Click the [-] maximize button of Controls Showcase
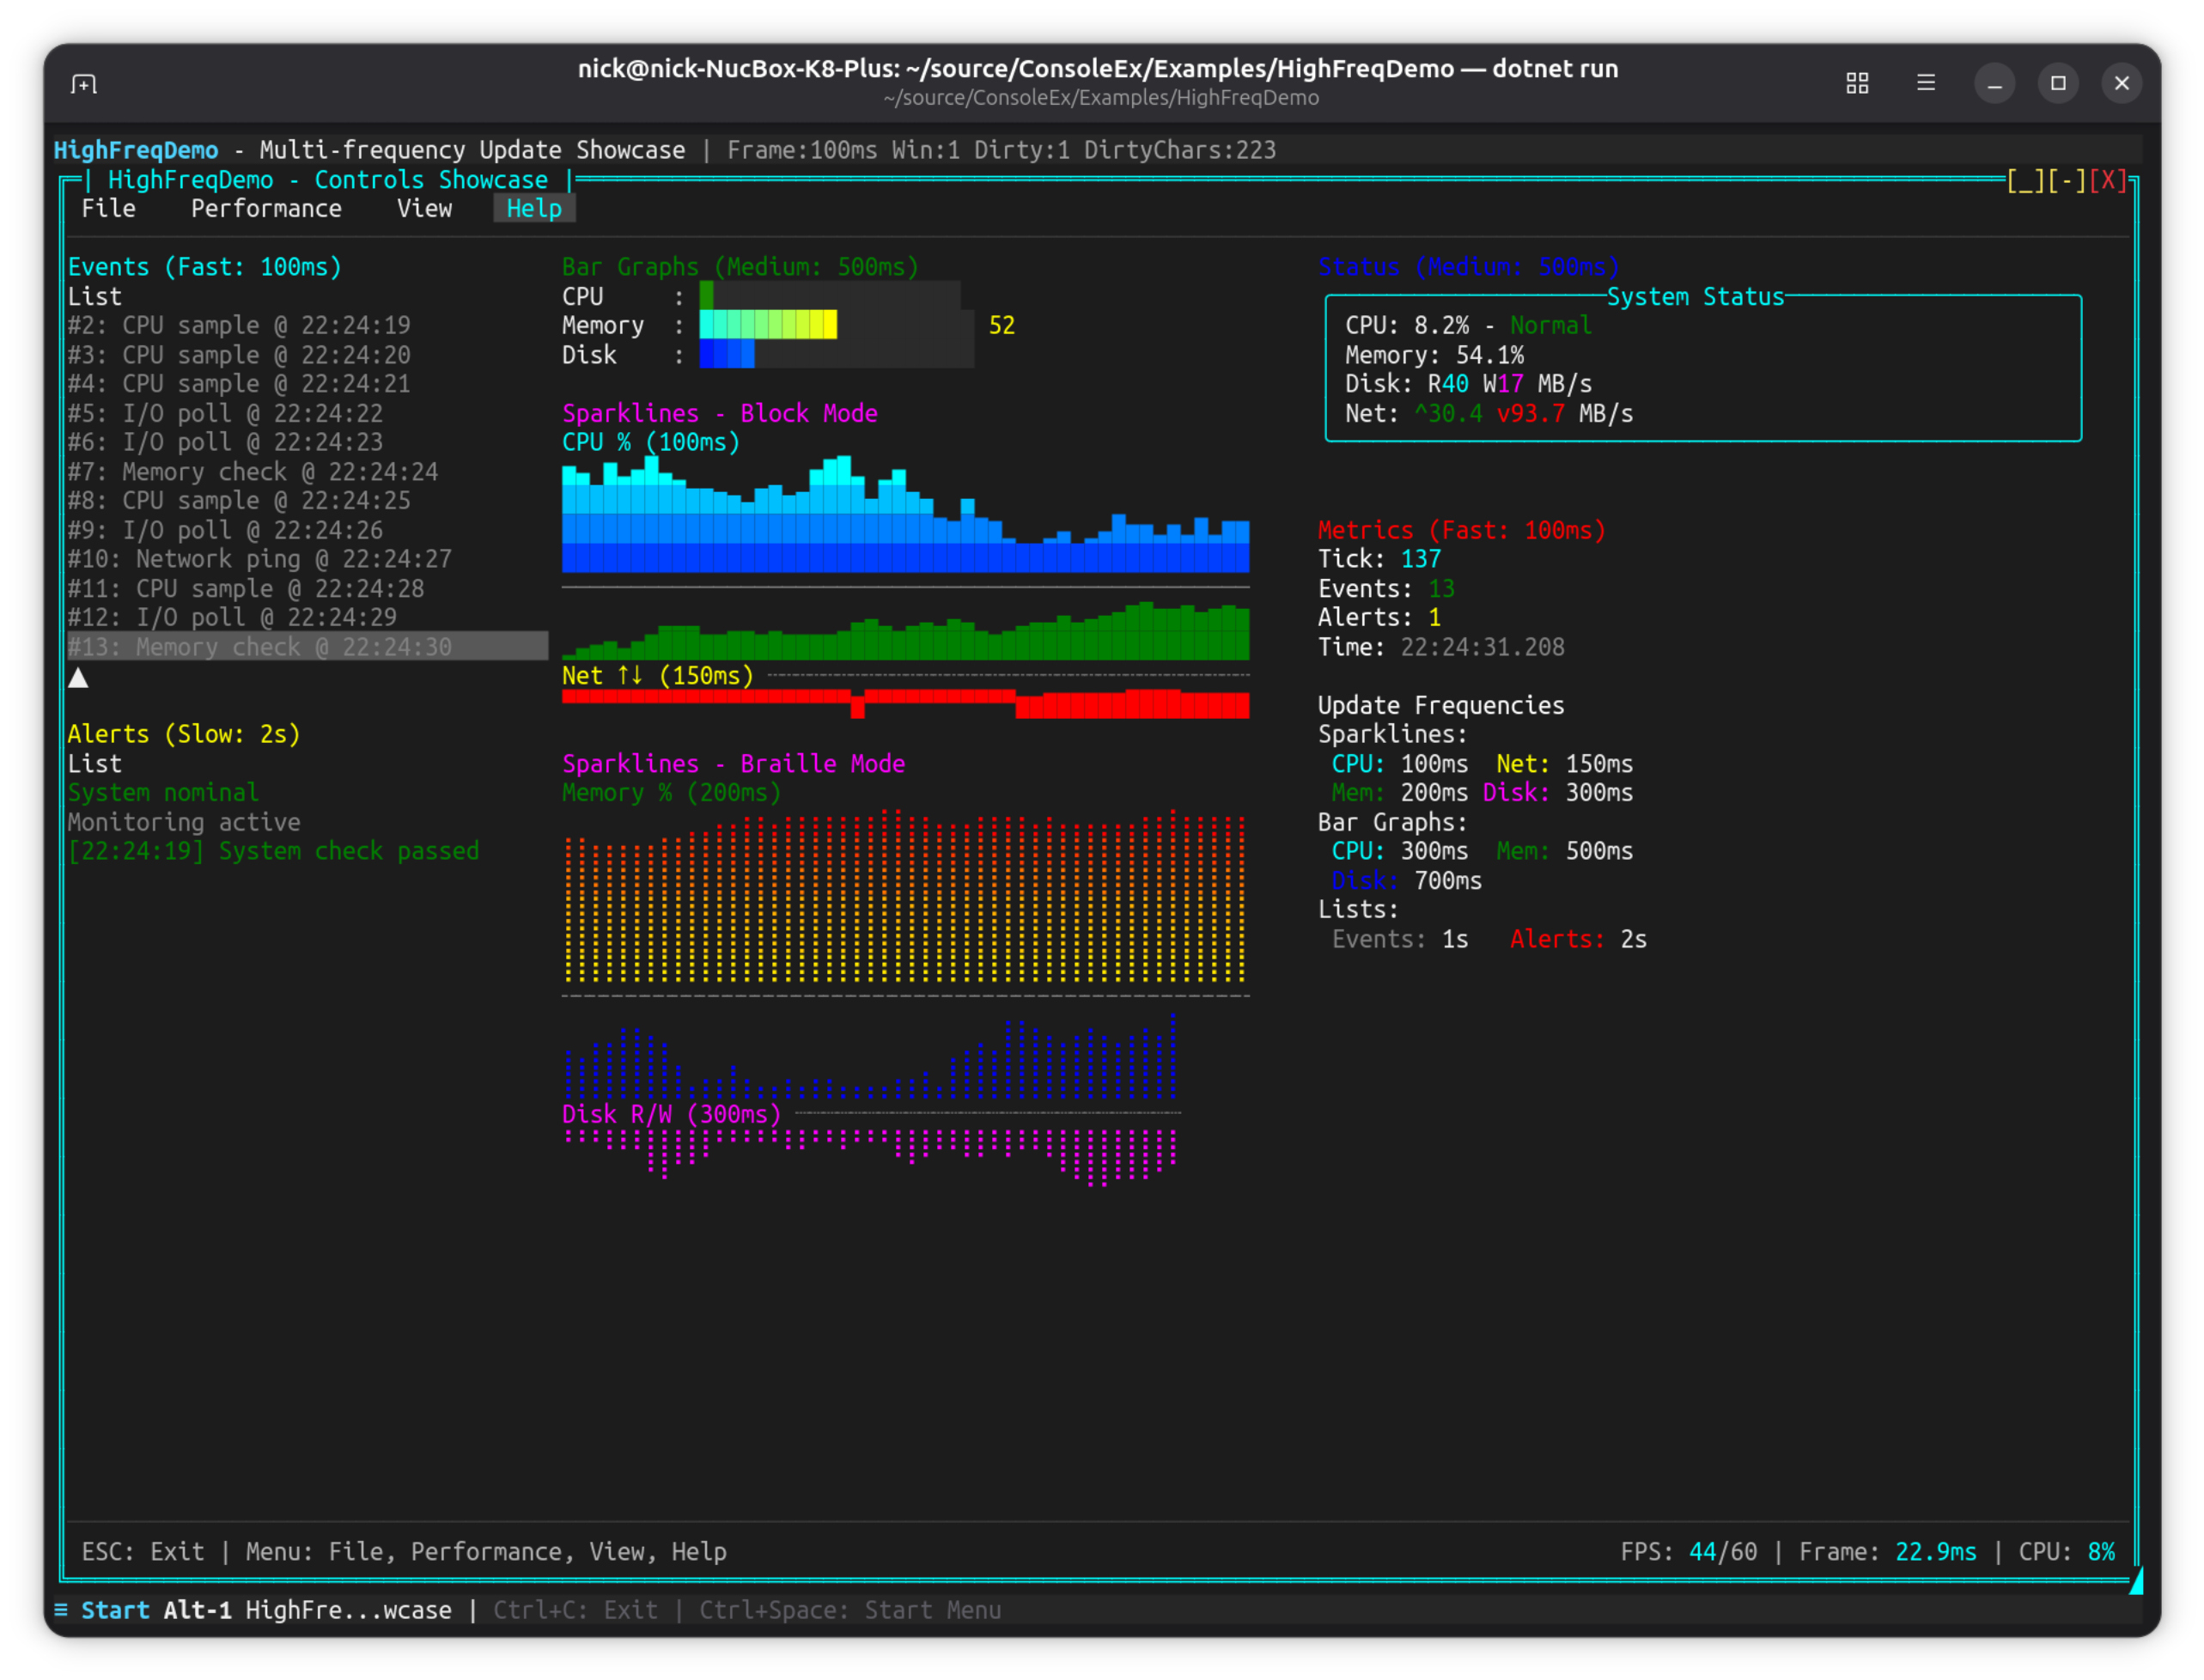This screenshot has height=1680, width=2204. click(2066, 181)
